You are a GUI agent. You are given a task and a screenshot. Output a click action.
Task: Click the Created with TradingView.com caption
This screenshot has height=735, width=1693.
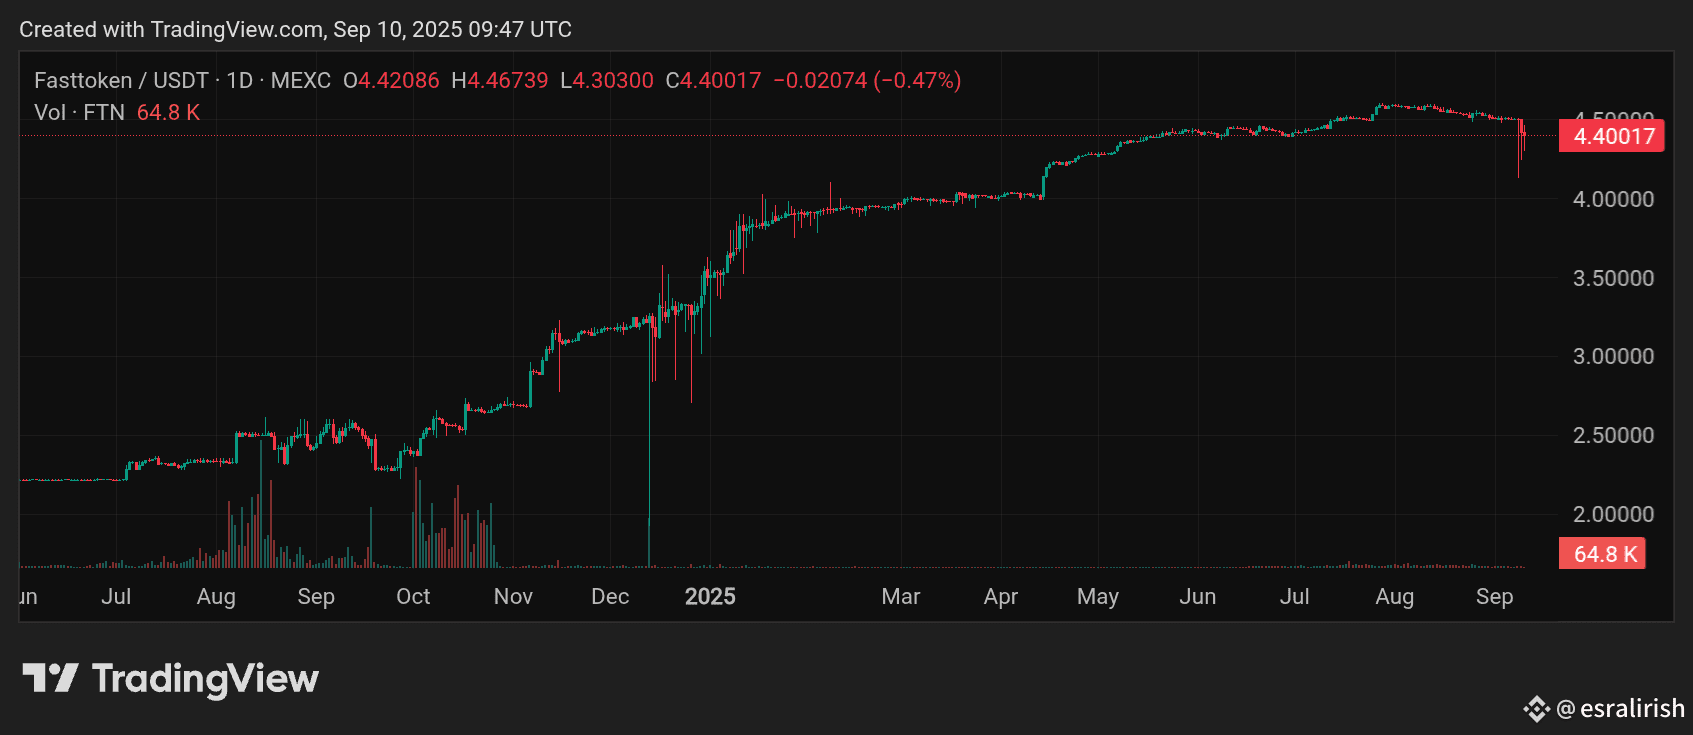[295, 29]
